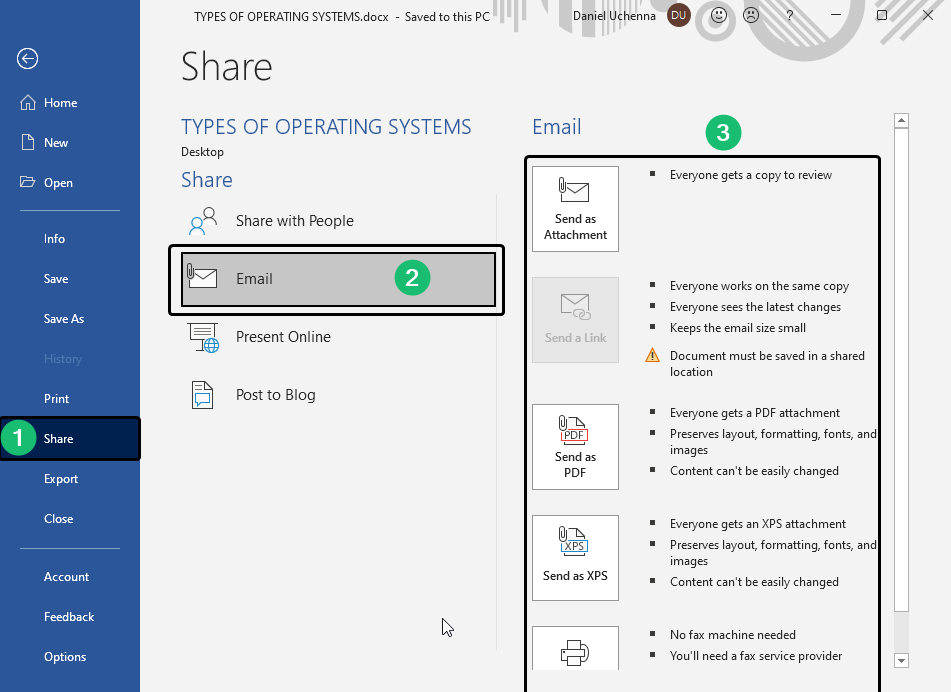951x692 pixels.
Task: Open Print from the sidebar
Action: click(x=56, y=399)
